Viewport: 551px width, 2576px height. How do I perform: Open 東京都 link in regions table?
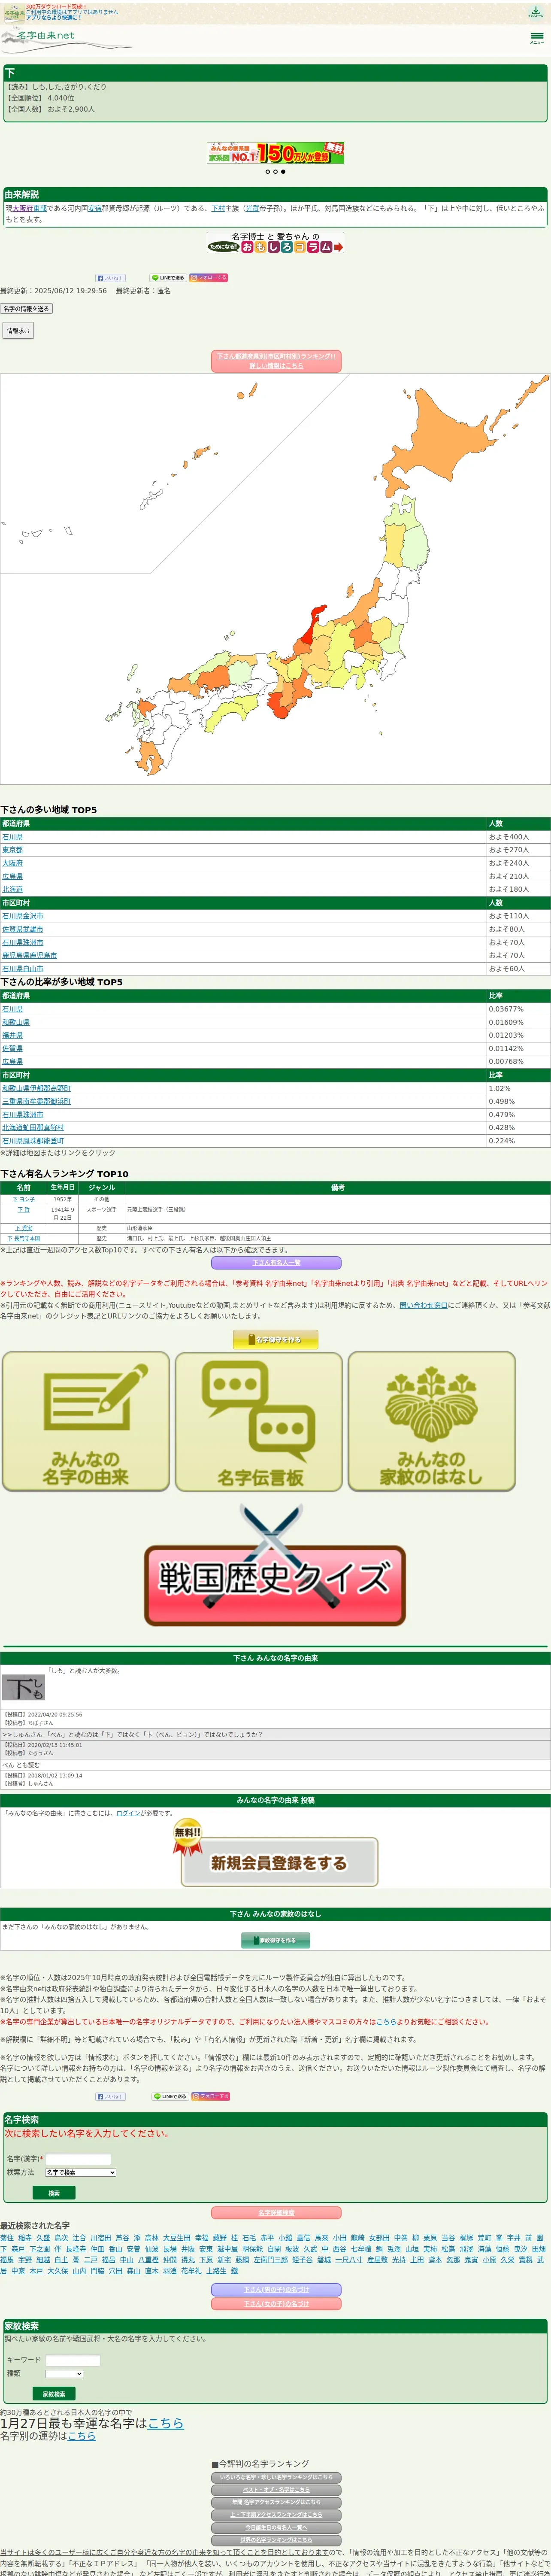pos(12,850)
